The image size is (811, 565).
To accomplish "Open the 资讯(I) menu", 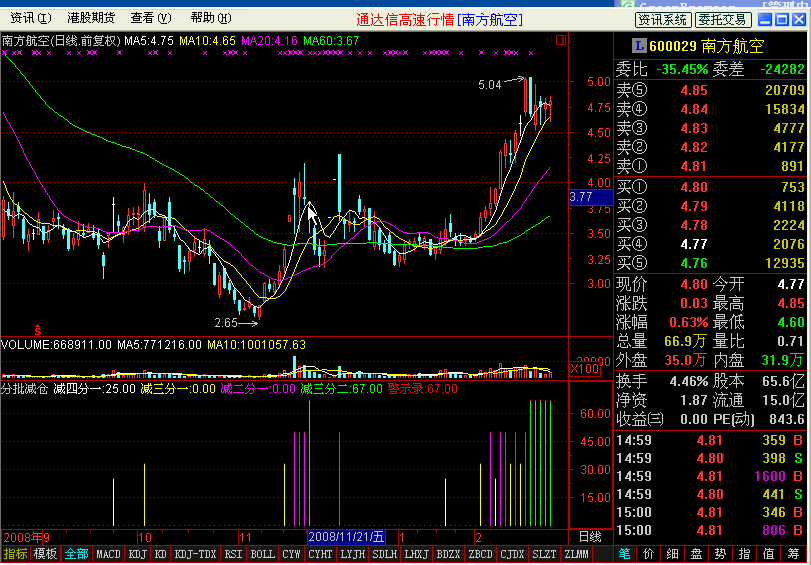I will click(32, 18).
